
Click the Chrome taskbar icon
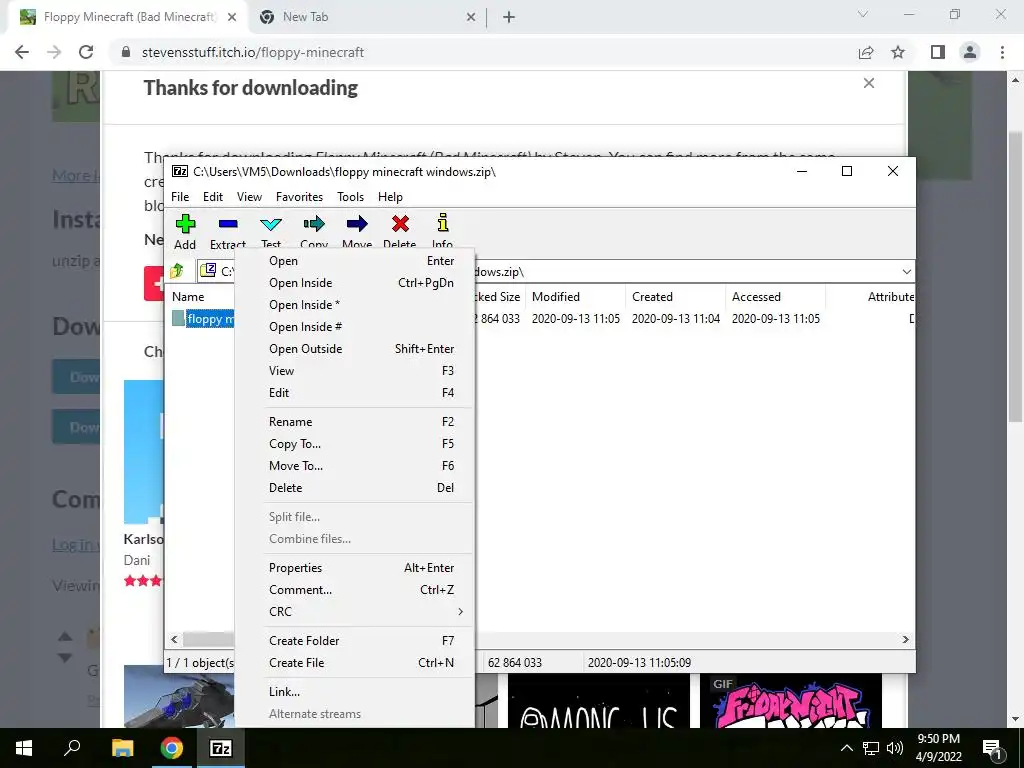pos(172,748)
